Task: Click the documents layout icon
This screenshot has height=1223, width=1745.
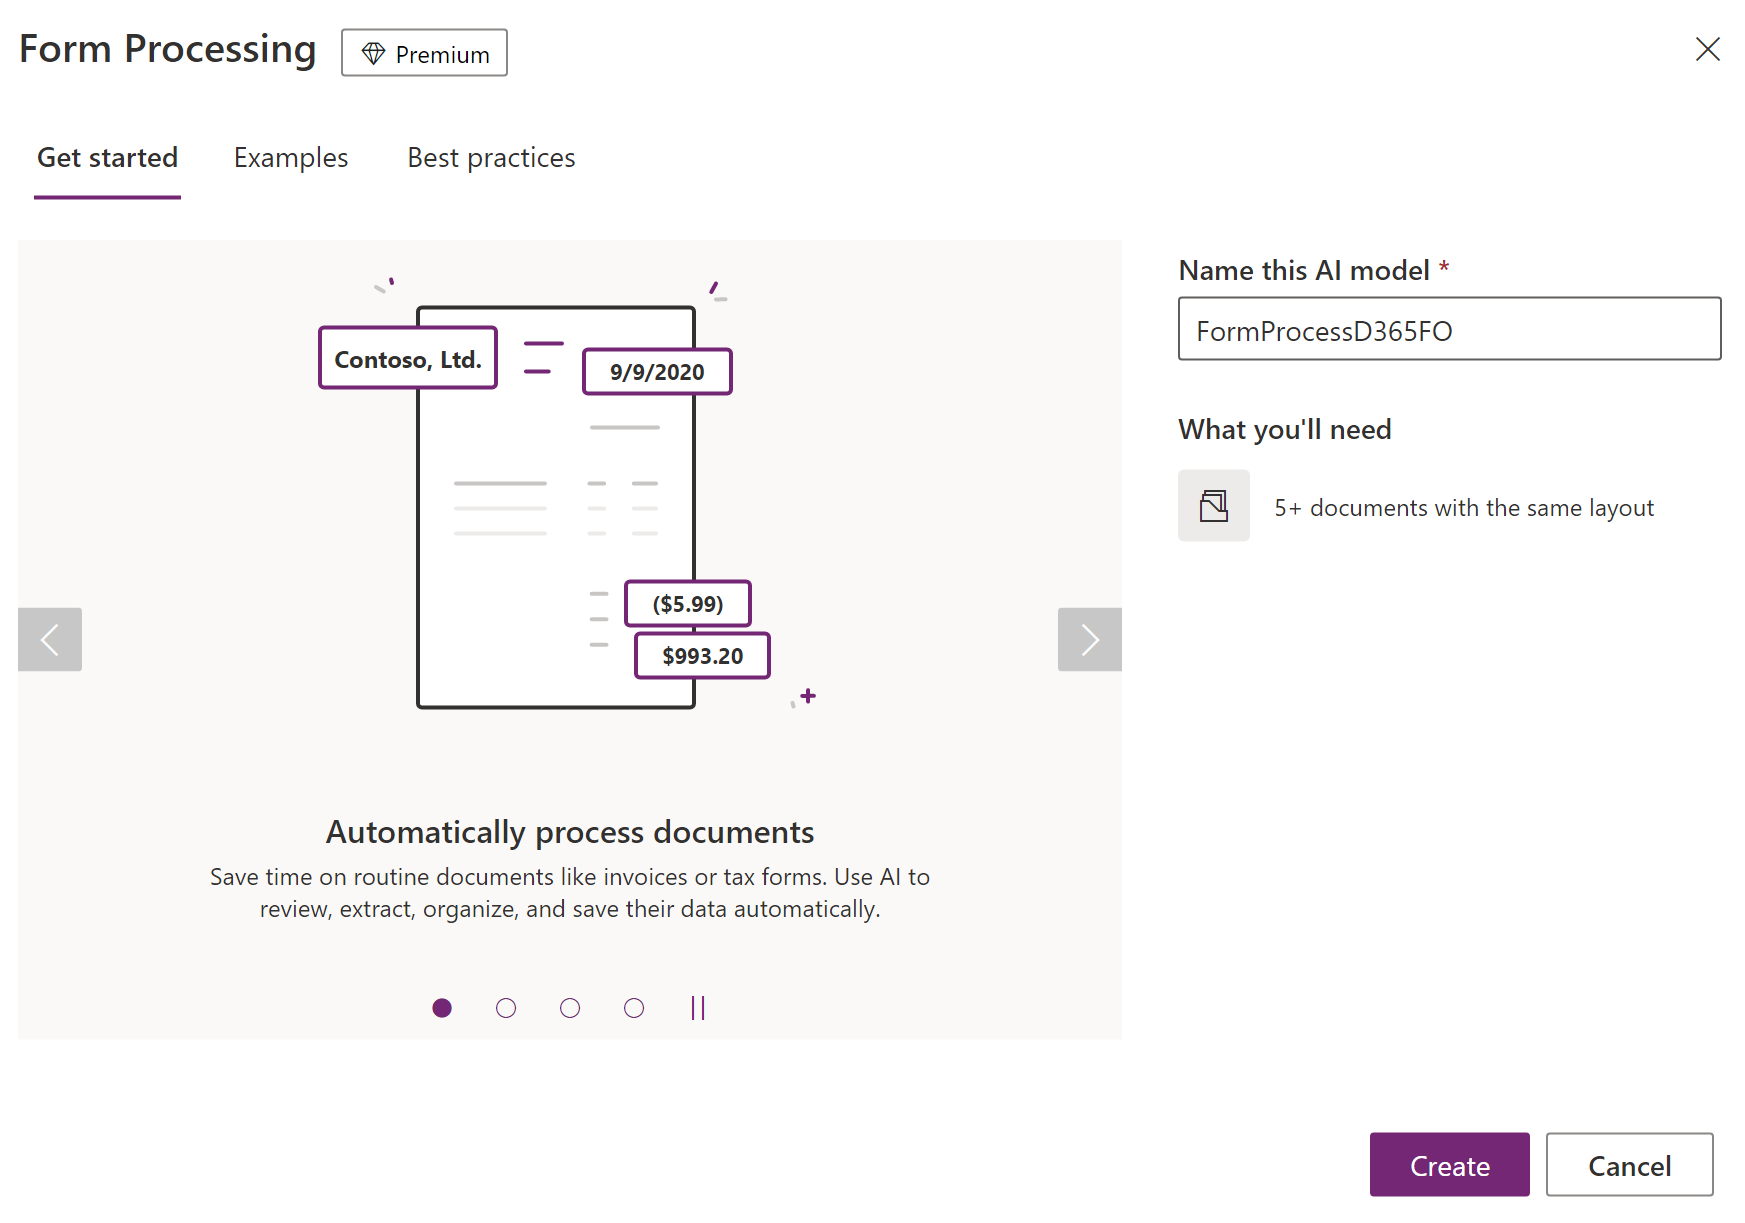Action: pyautogui.click(x=1214, y=506)
